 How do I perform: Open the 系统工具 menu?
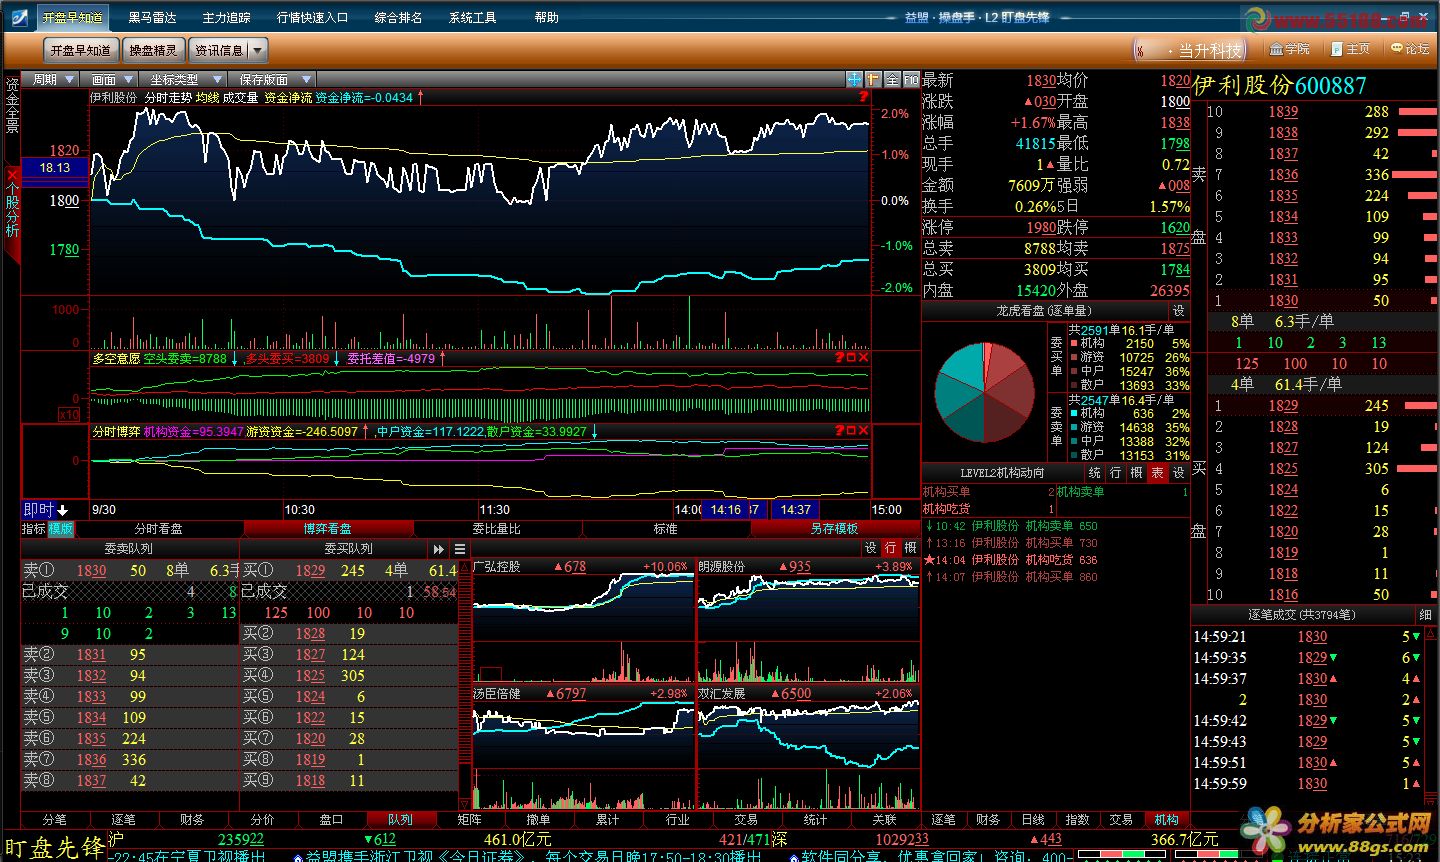472,17
